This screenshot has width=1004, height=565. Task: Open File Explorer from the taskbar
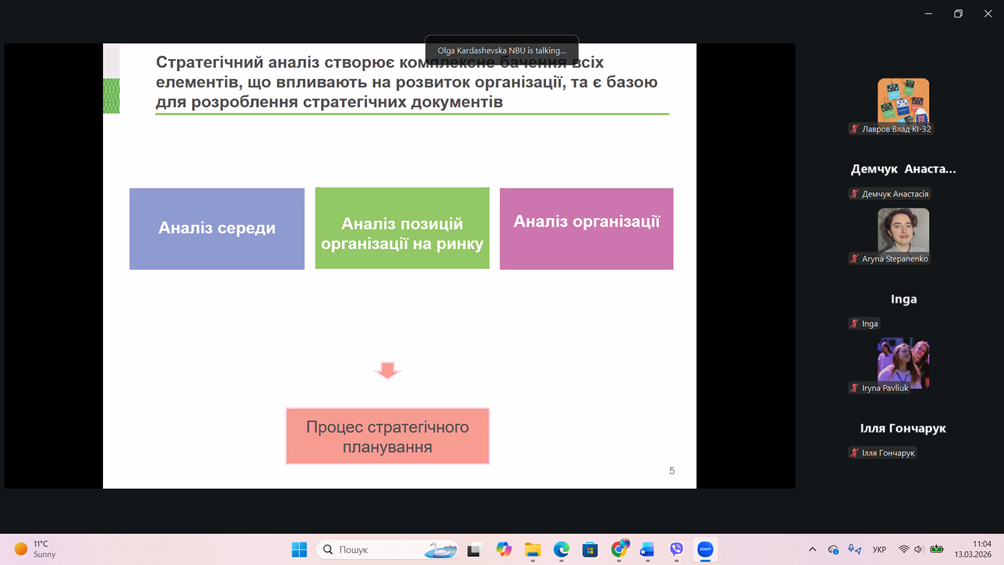[x=533, y=549]
